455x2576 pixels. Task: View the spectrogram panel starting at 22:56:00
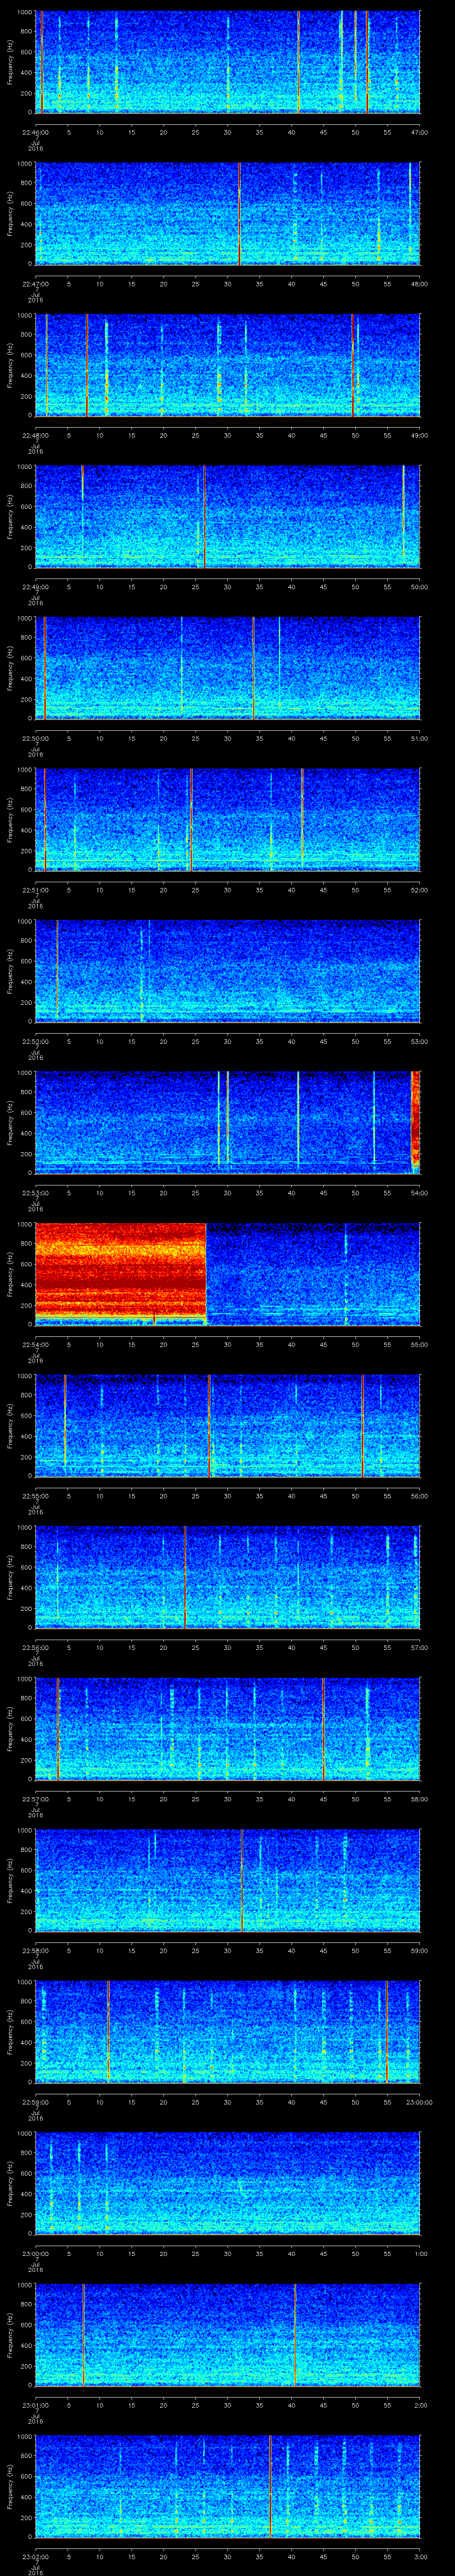click(x=228, y=1577)
